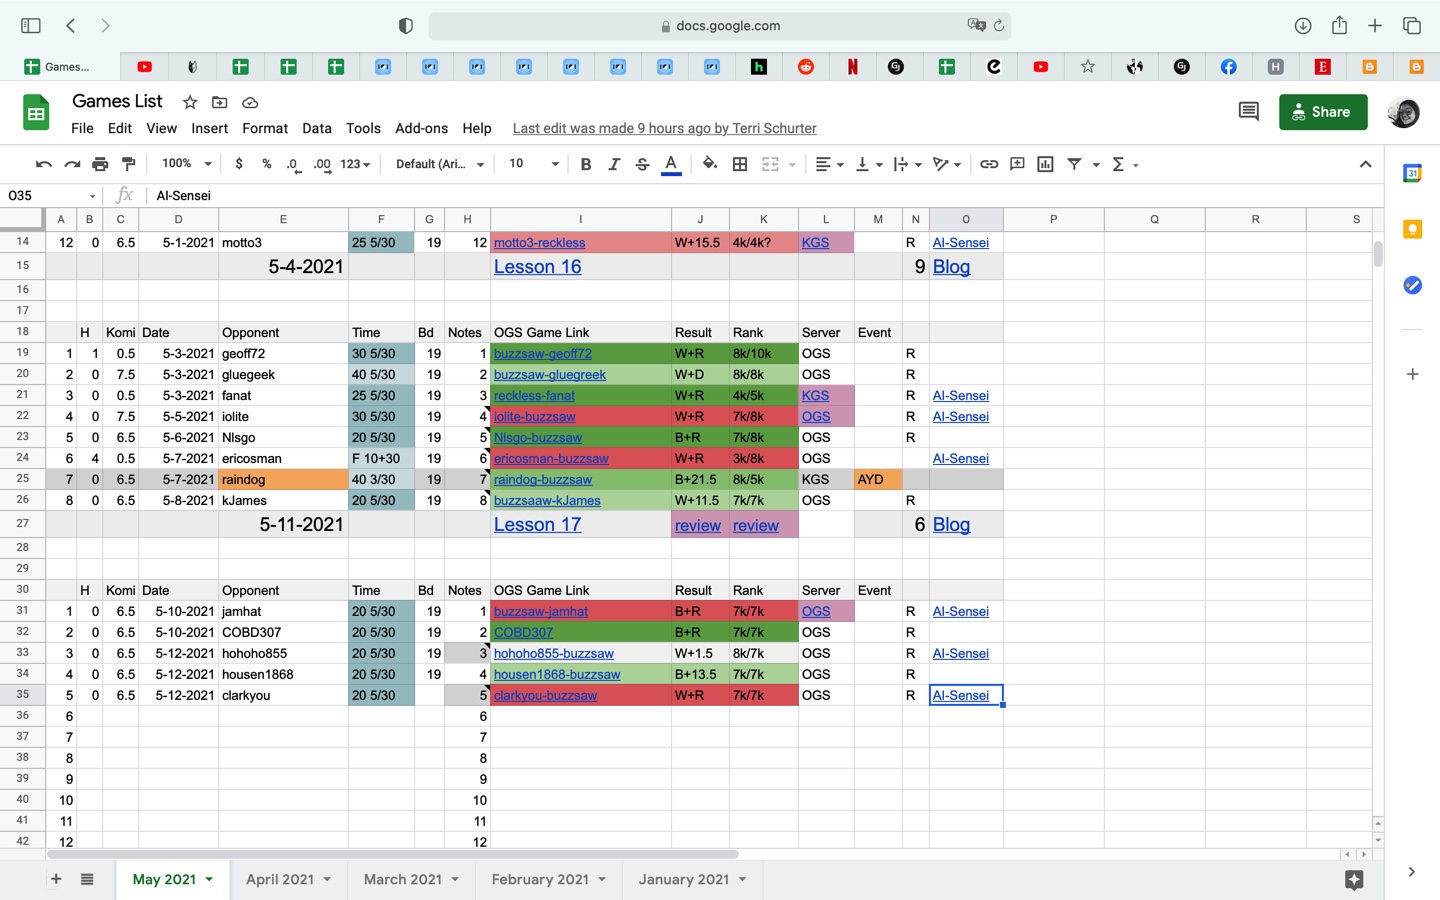Click the Name Box showing O35
Viewport: 1440px width, 900px height.
(45, 196)
